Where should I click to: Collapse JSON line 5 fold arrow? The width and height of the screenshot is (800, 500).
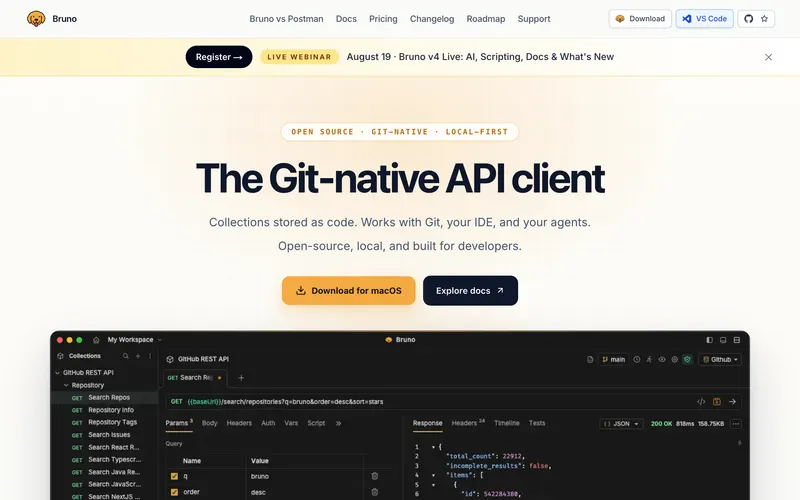[433, 485]
